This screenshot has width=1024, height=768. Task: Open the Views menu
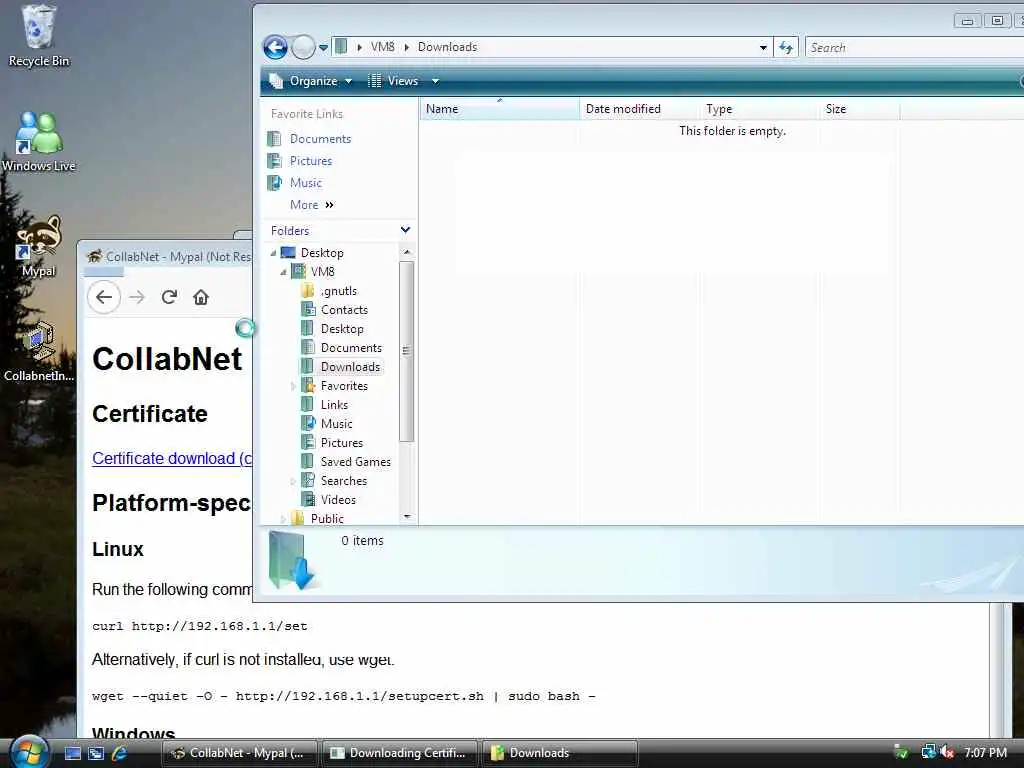pos(394,81)
